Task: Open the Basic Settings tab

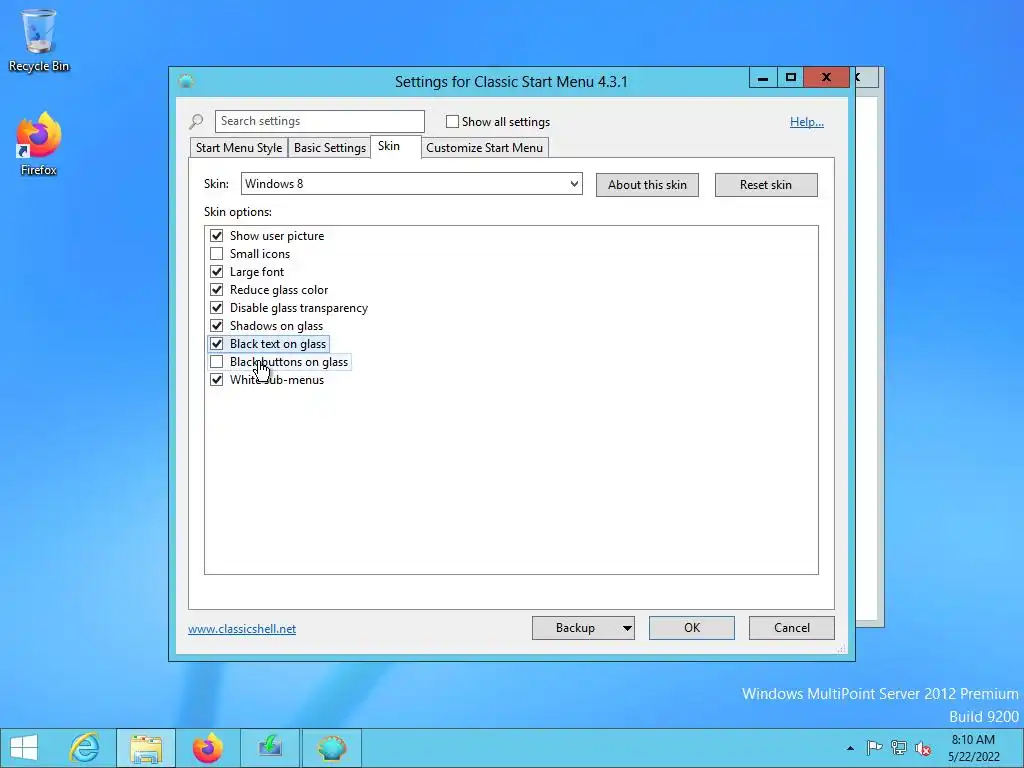Action: (x=329, y=148)
